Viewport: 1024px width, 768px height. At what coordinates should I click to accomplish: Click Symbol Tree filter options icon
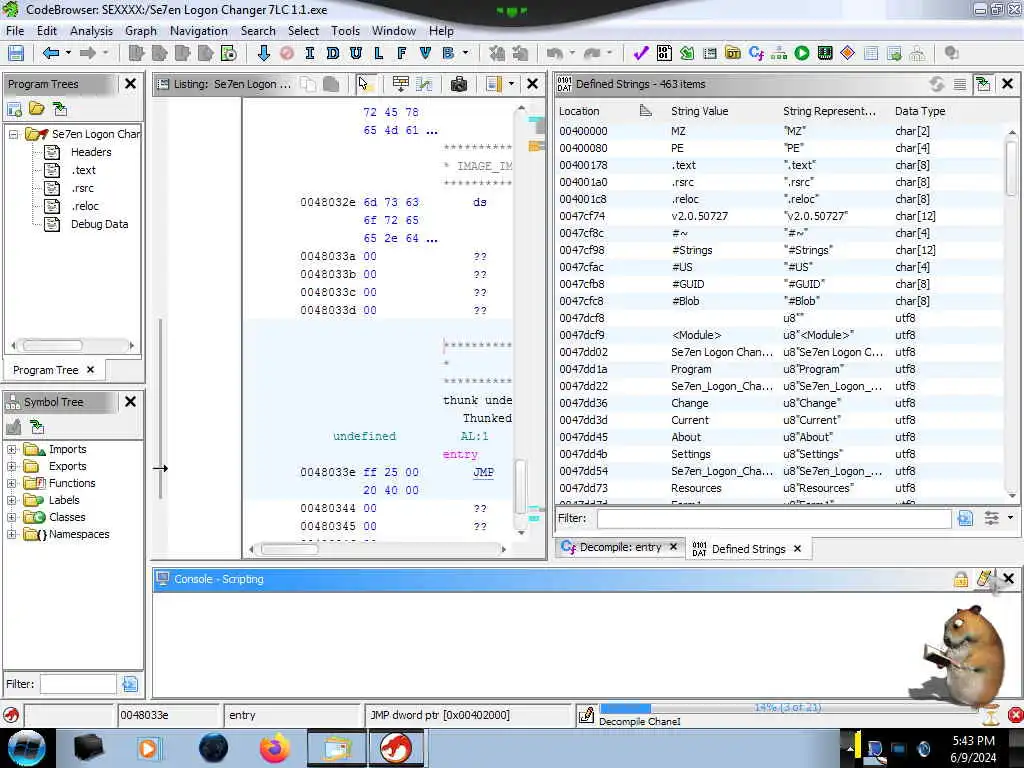point(130,684)
